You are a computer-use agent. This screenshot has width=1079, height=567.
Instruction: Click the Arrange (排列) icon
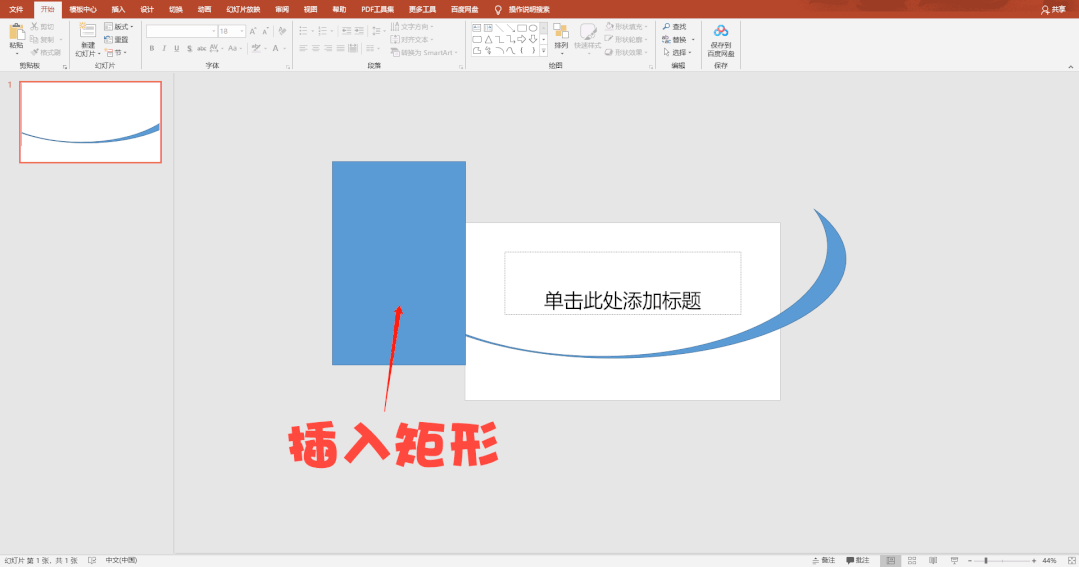(561, 32)
